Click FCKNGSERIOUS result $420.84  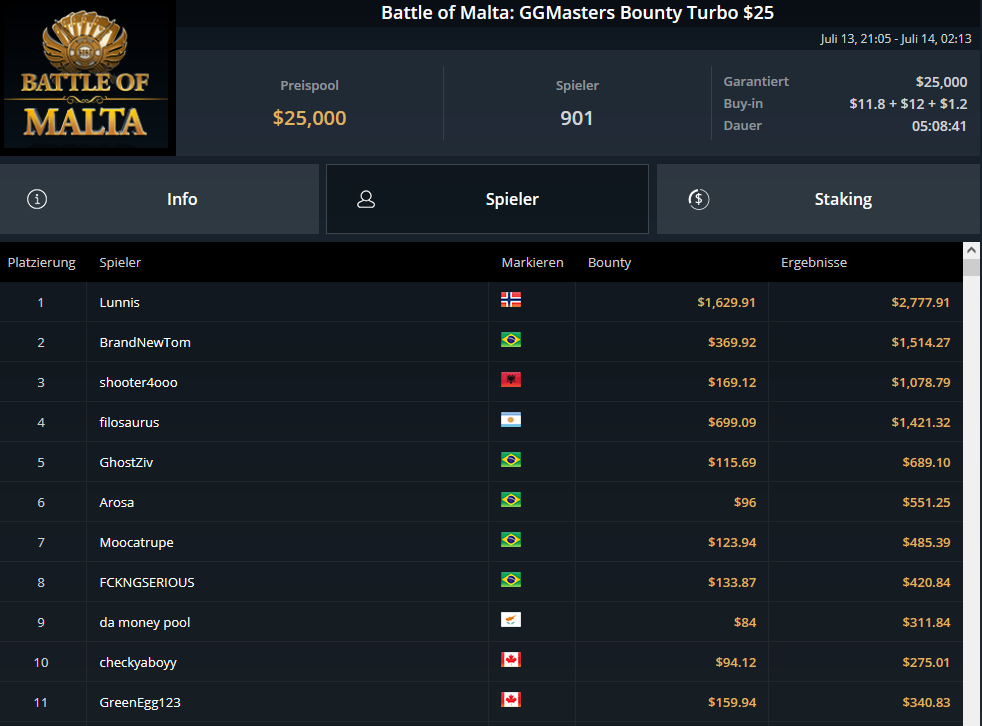point(926,583)
